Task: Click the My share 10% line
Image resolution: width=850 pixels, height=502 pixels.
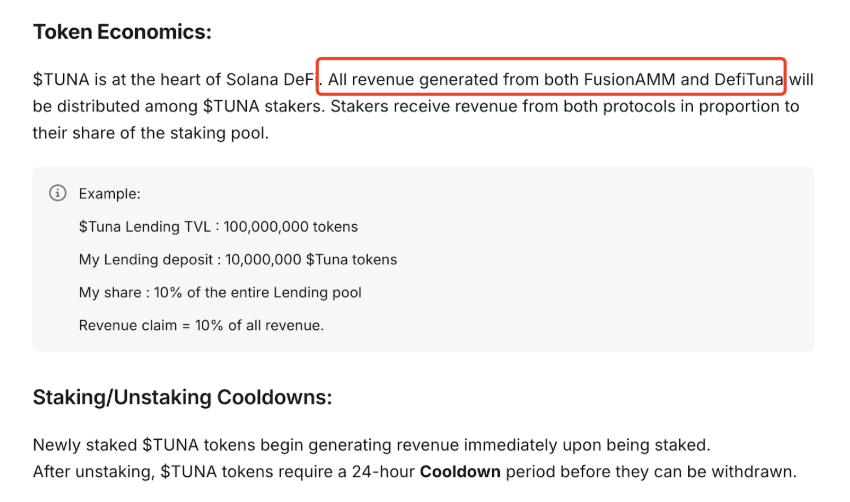Action: (x=220, y=293)
